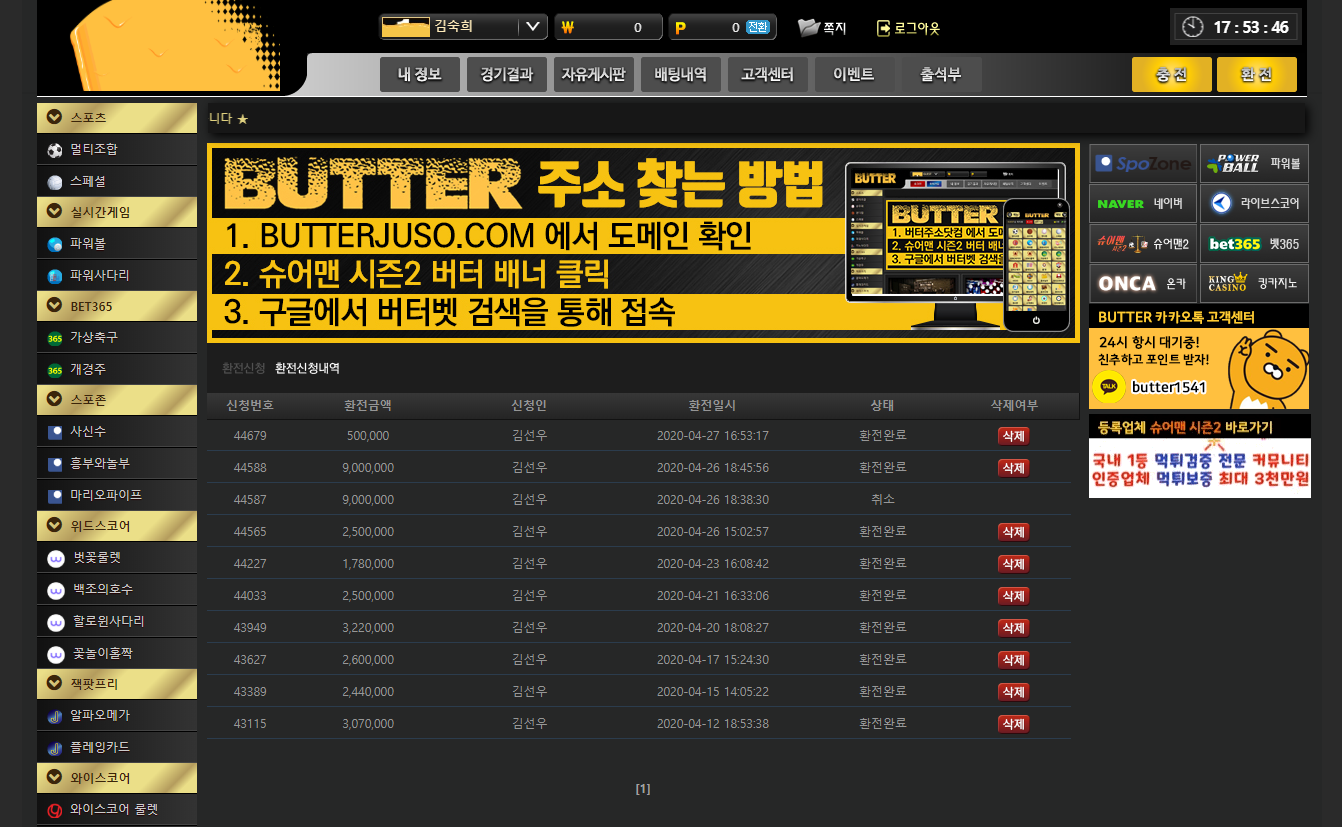Click the yellow 충전 button
The width and height of the screenshot is (1342, 827).
1171,75
